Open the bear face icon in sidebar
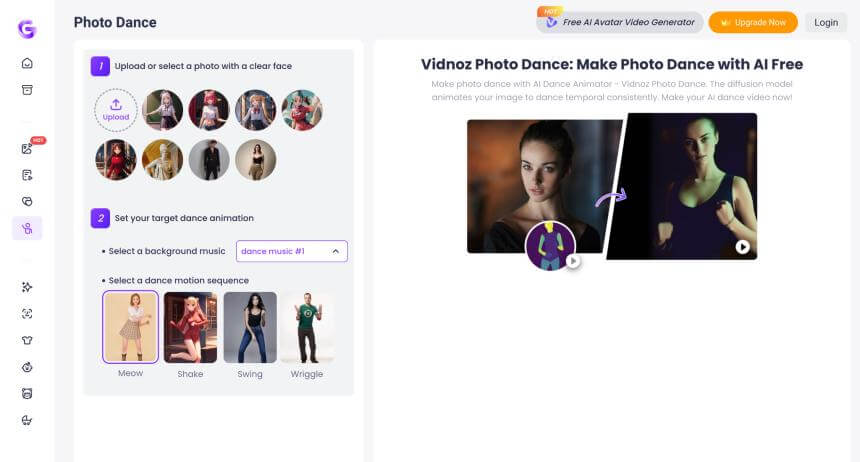The height and width of the screenshot is (462, 860). [x=27, y=393]
